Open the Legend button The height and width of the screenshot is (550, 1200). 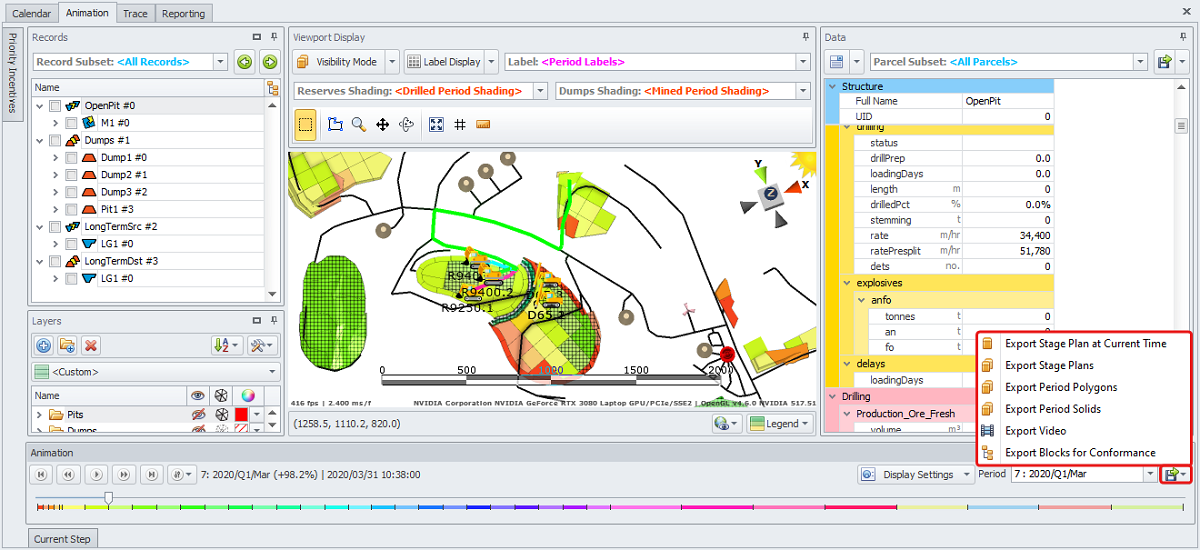pyautogui.click(x=781, y=424)
